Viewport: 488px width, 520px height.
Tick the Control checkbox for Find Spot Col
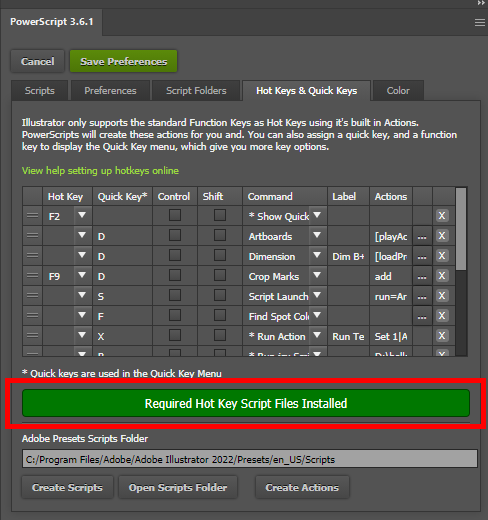tap(175, 315)
